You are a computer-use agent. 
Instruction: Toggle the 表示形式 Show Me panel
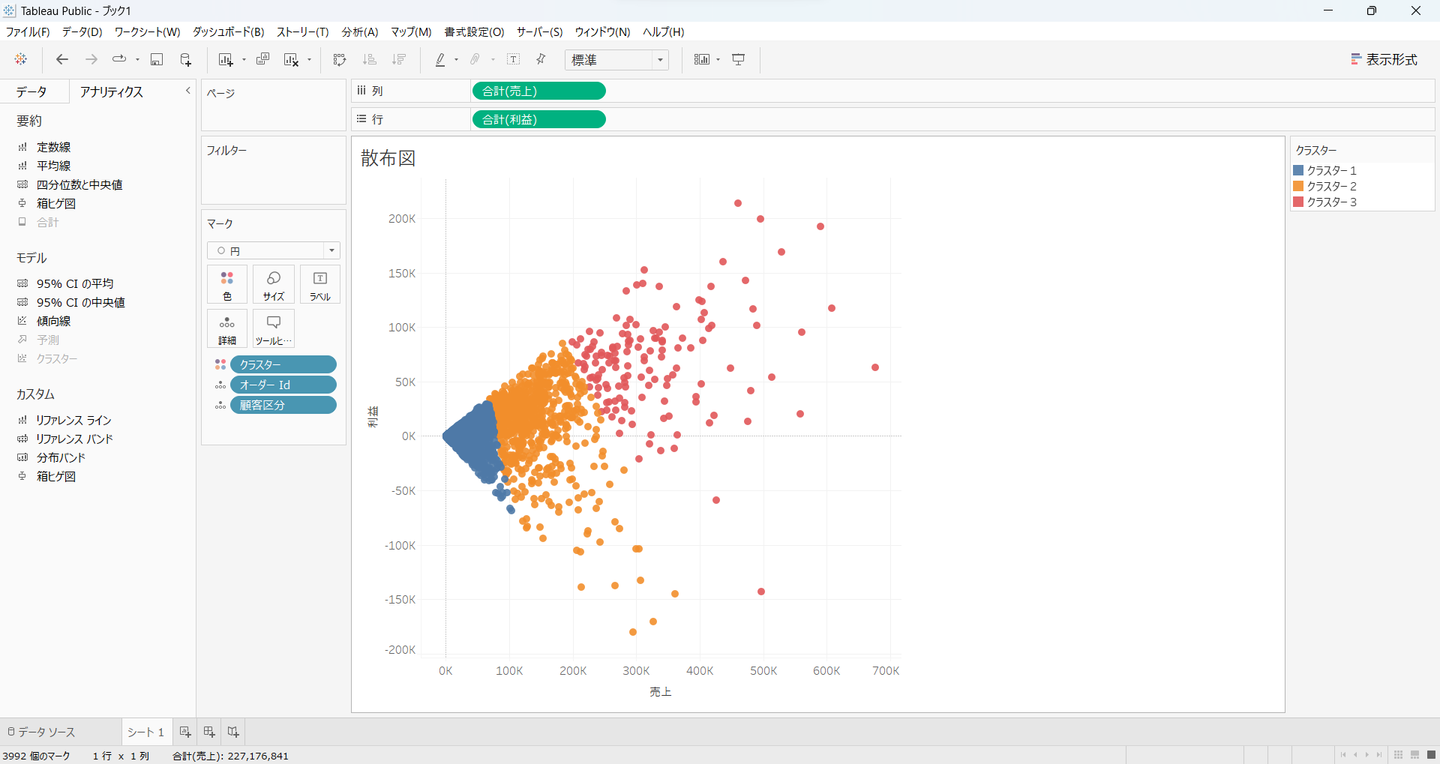click(1383, 60)
